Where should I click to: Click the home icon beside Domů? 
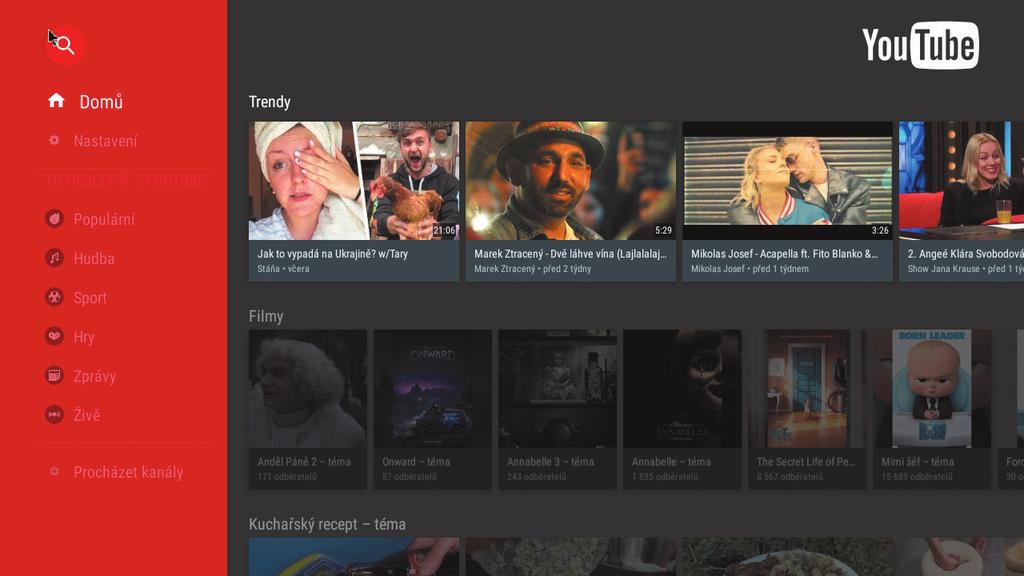pyautogui.click(x=56, y=101)
